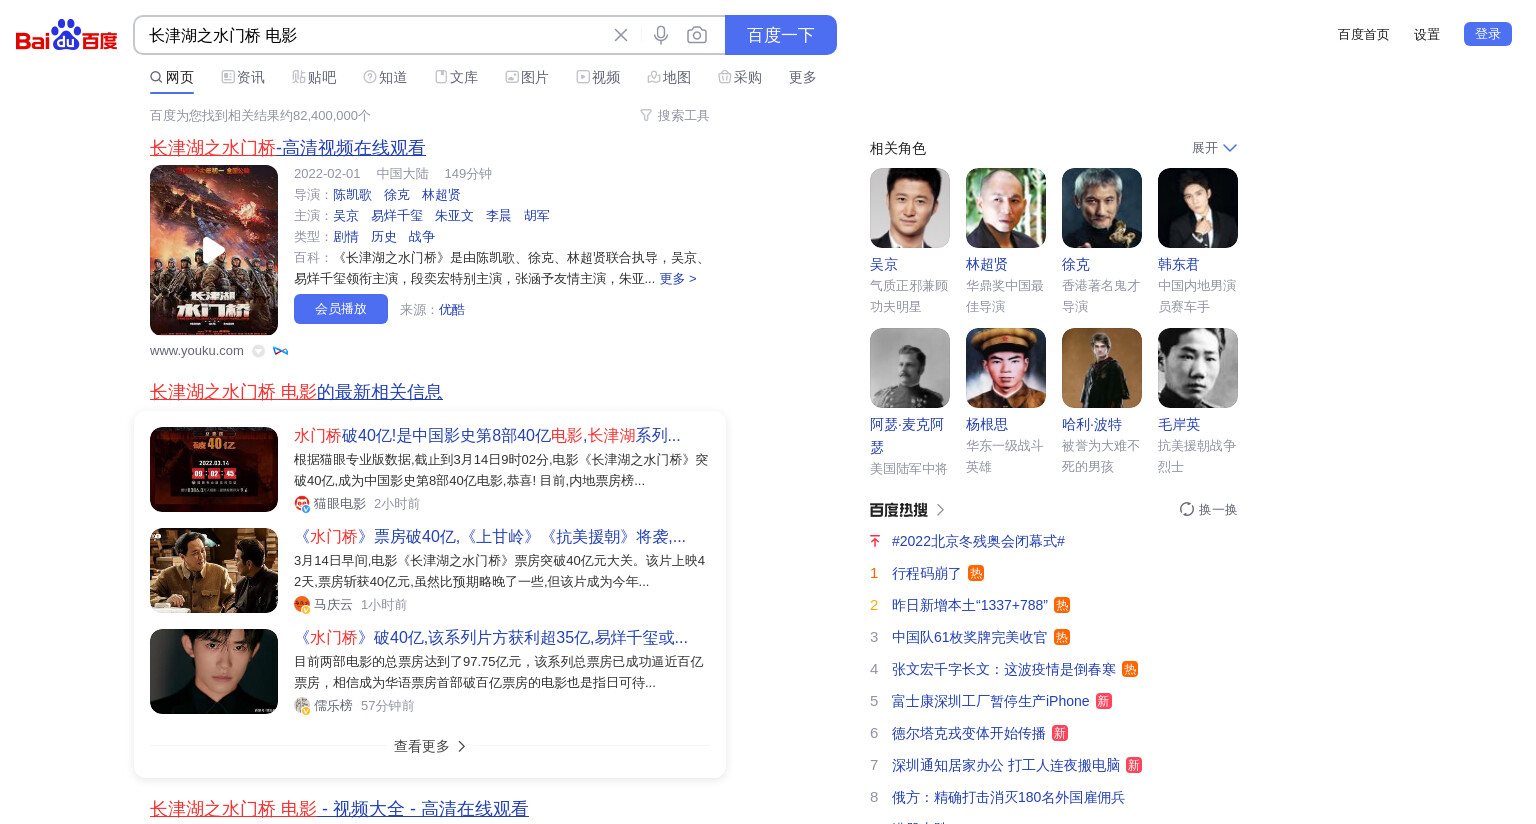
Task: Switch to the 地图 tab
Action: coord(669,77)
